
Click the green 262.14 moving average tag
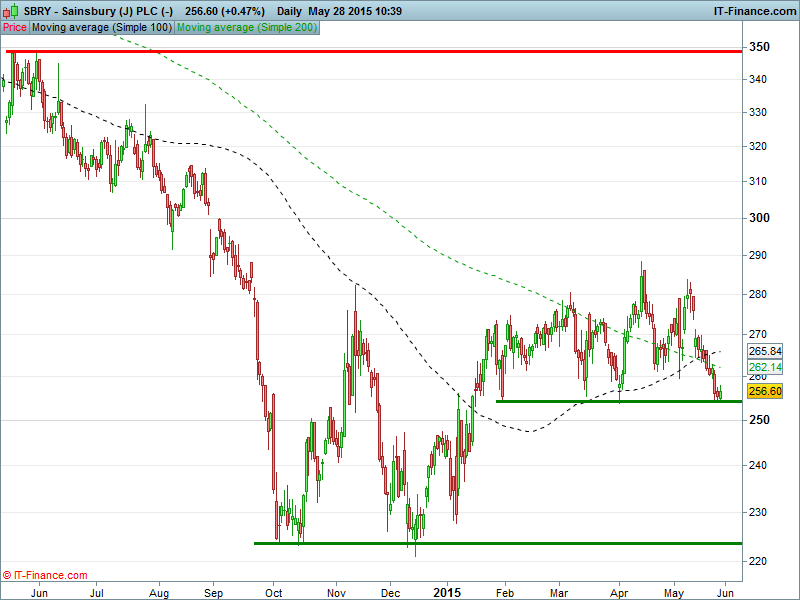pos(764,368)
